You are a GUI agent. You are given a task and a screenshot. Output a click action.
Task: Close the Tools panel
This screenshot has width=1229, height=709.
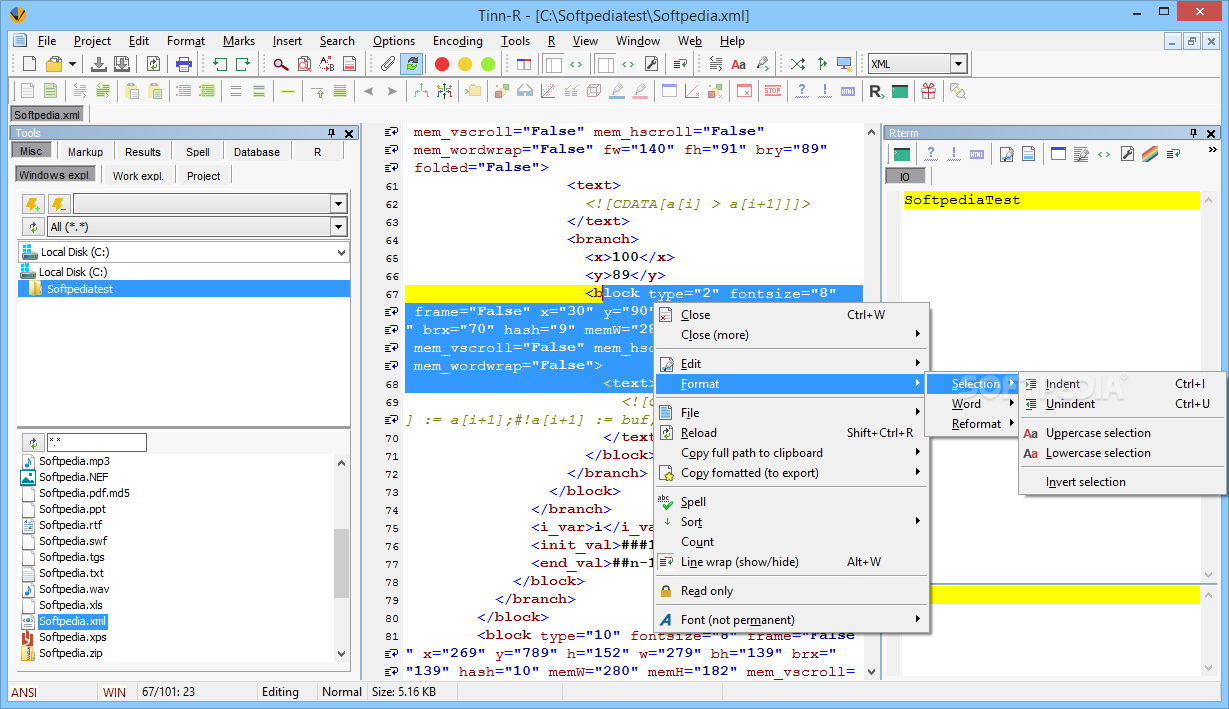(349, 133)
